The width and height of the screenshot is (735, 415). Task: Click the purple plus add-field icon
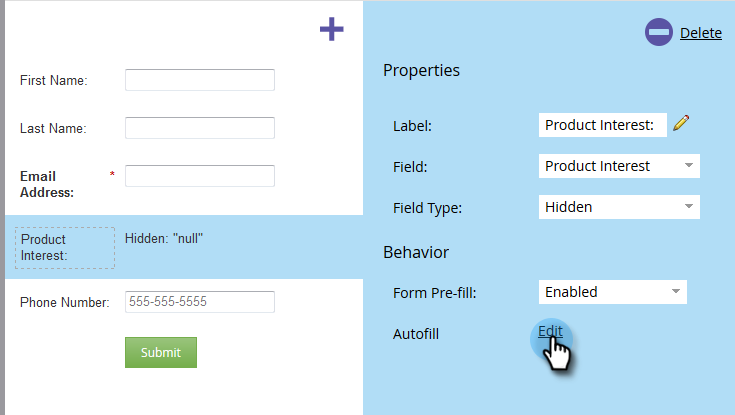(331, 29)
